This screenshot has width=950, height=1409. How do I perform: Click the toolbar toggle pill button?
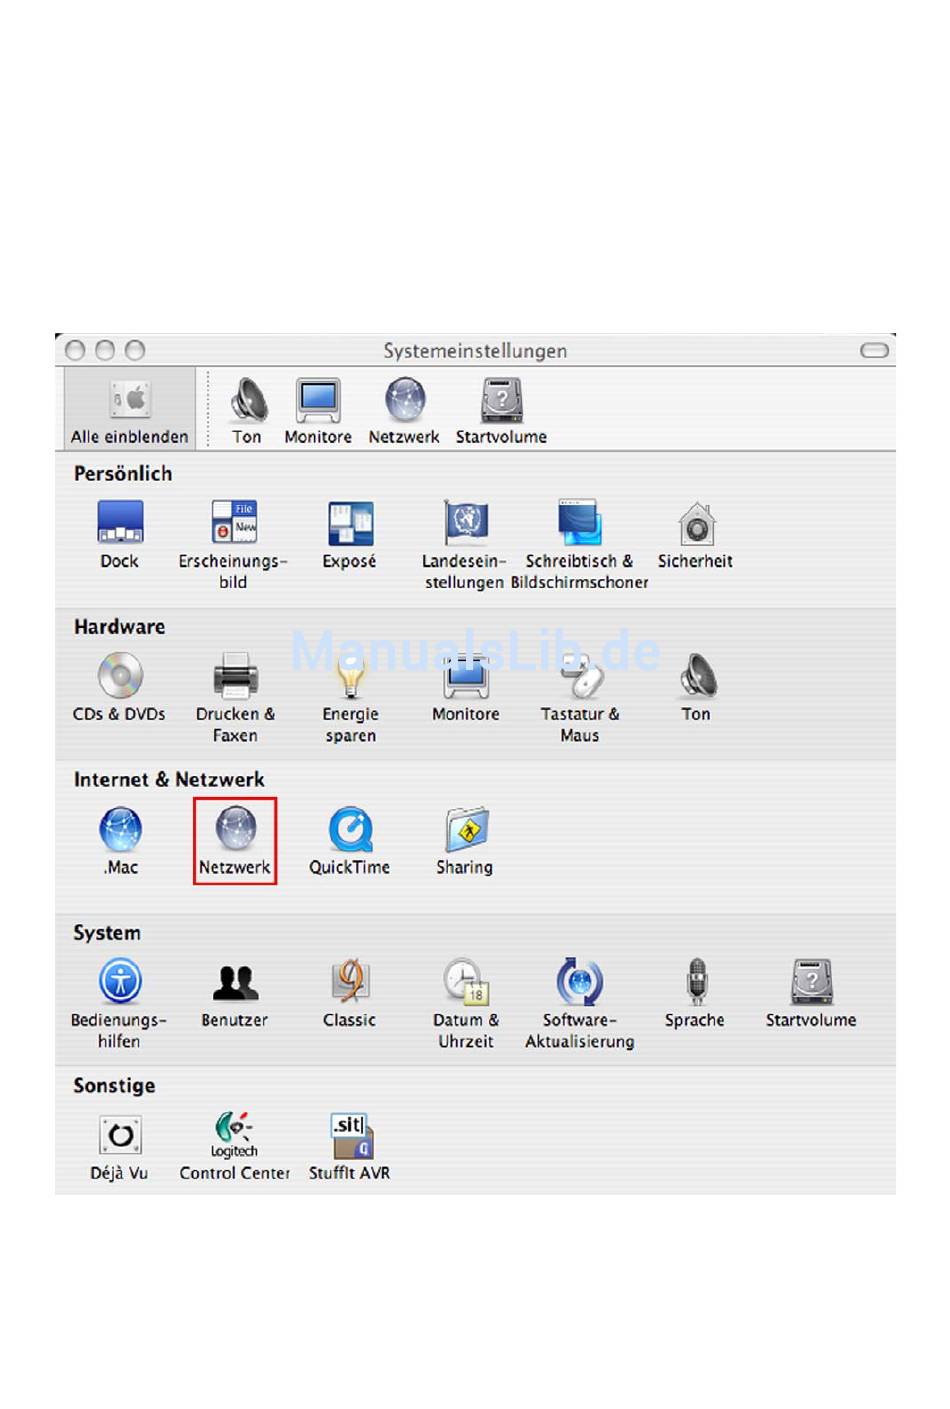click(x=875, y=350)
